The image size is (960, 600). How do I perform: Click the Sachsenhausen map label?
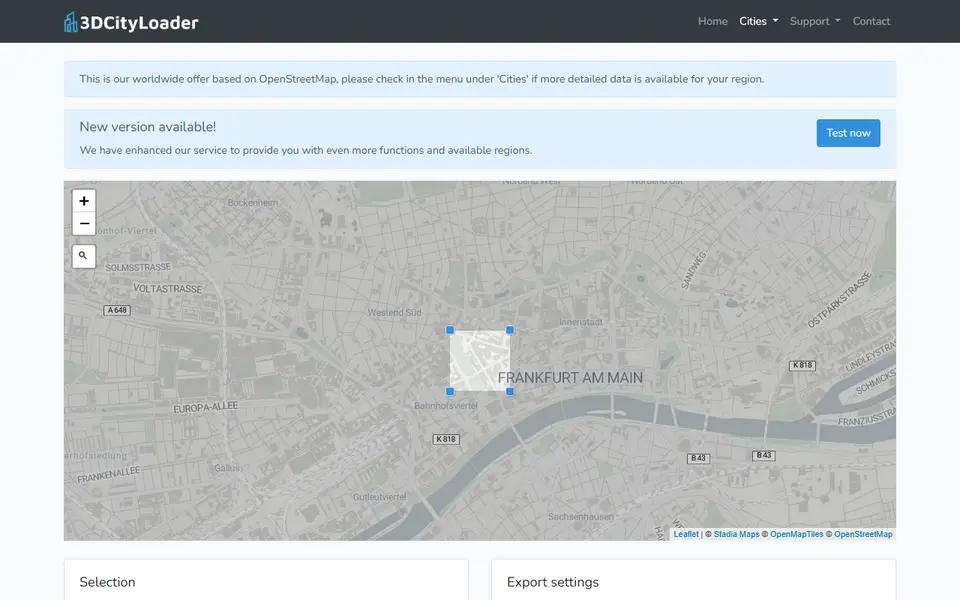point(580,517)
